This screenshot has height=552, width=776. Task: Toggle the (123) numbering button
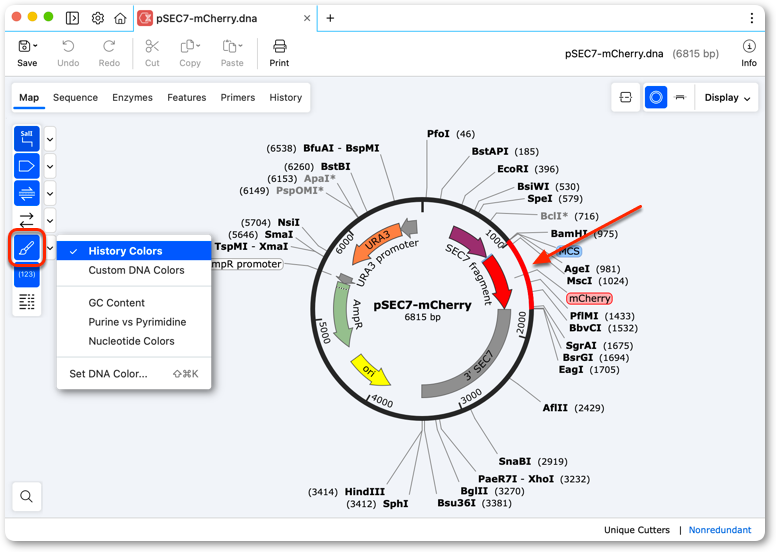(27, 274)
